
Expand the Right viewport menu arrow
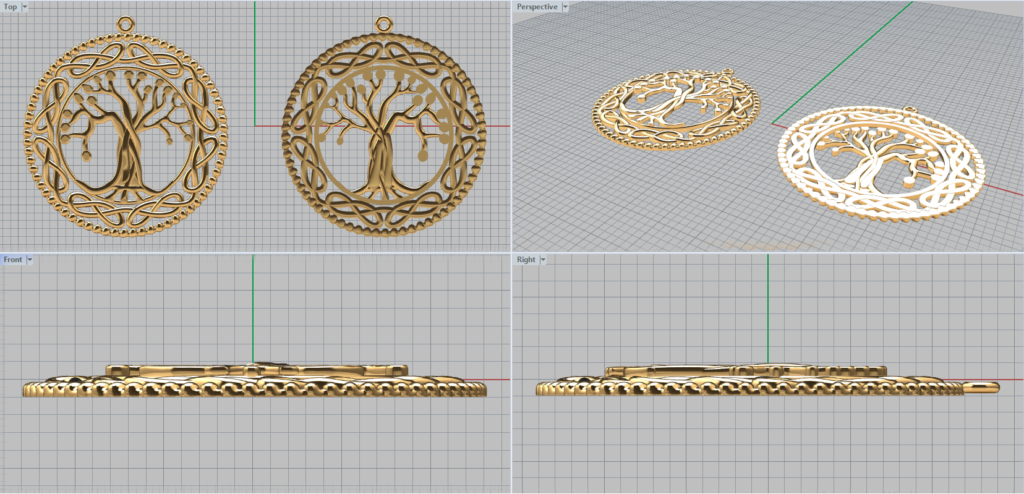point(543,259)
